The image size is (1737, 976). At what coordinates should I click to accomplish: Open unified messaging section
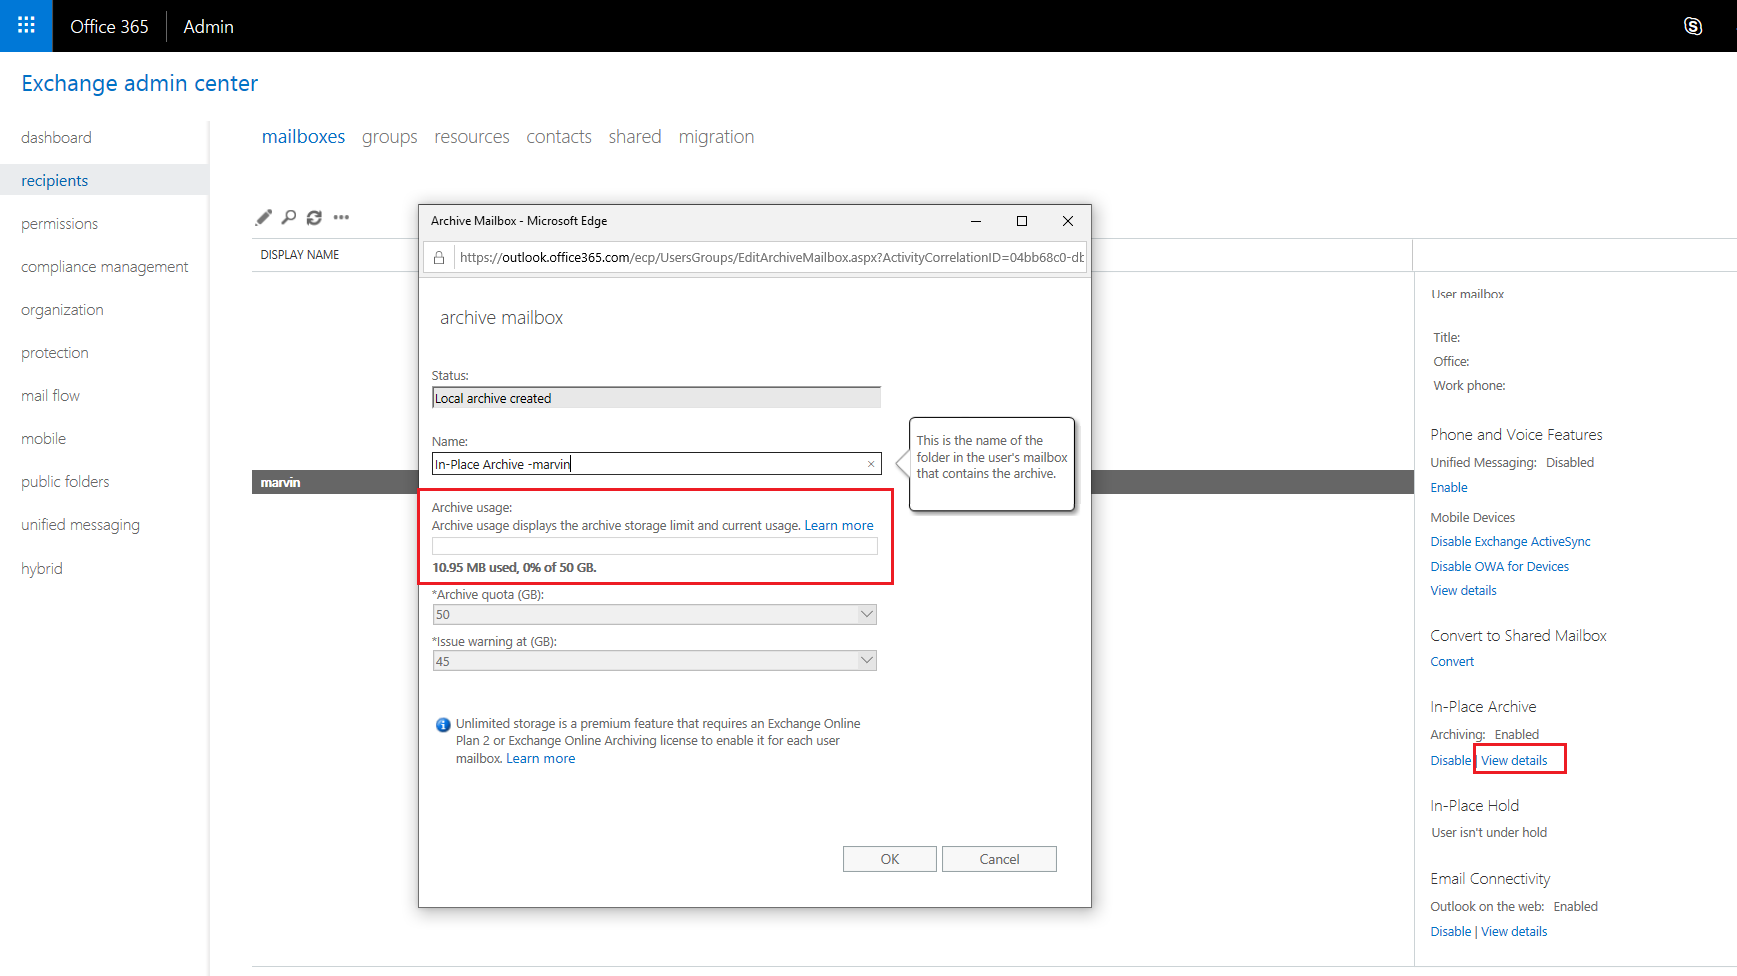(x=80, y=525)
